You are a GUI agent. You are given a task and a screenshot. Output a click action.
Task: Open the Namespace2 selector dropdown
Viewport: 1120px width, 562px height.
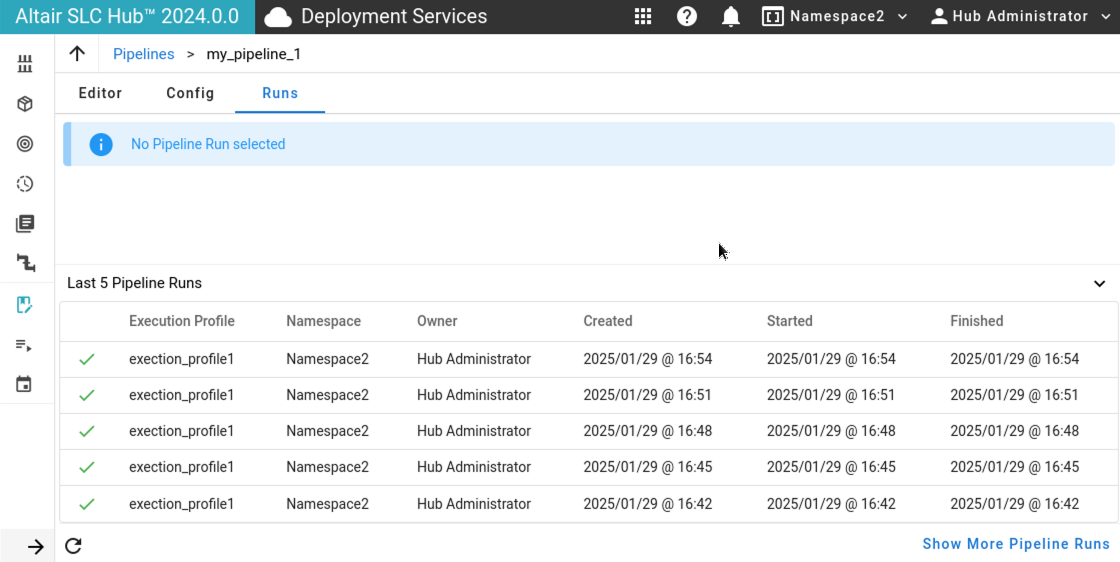pos(835,16)
